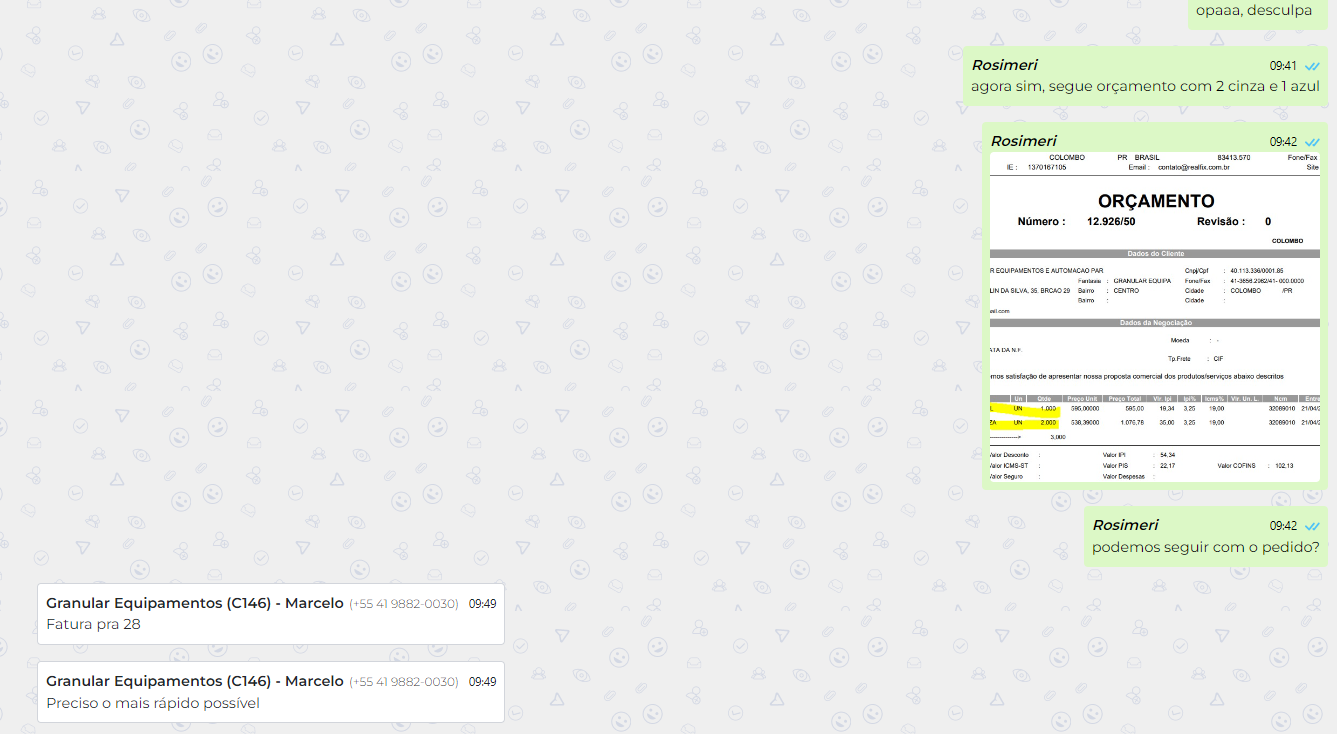
Task: Click the Rosimeri name on the 'podemos seguir' message
Action: click(1125, 525)
